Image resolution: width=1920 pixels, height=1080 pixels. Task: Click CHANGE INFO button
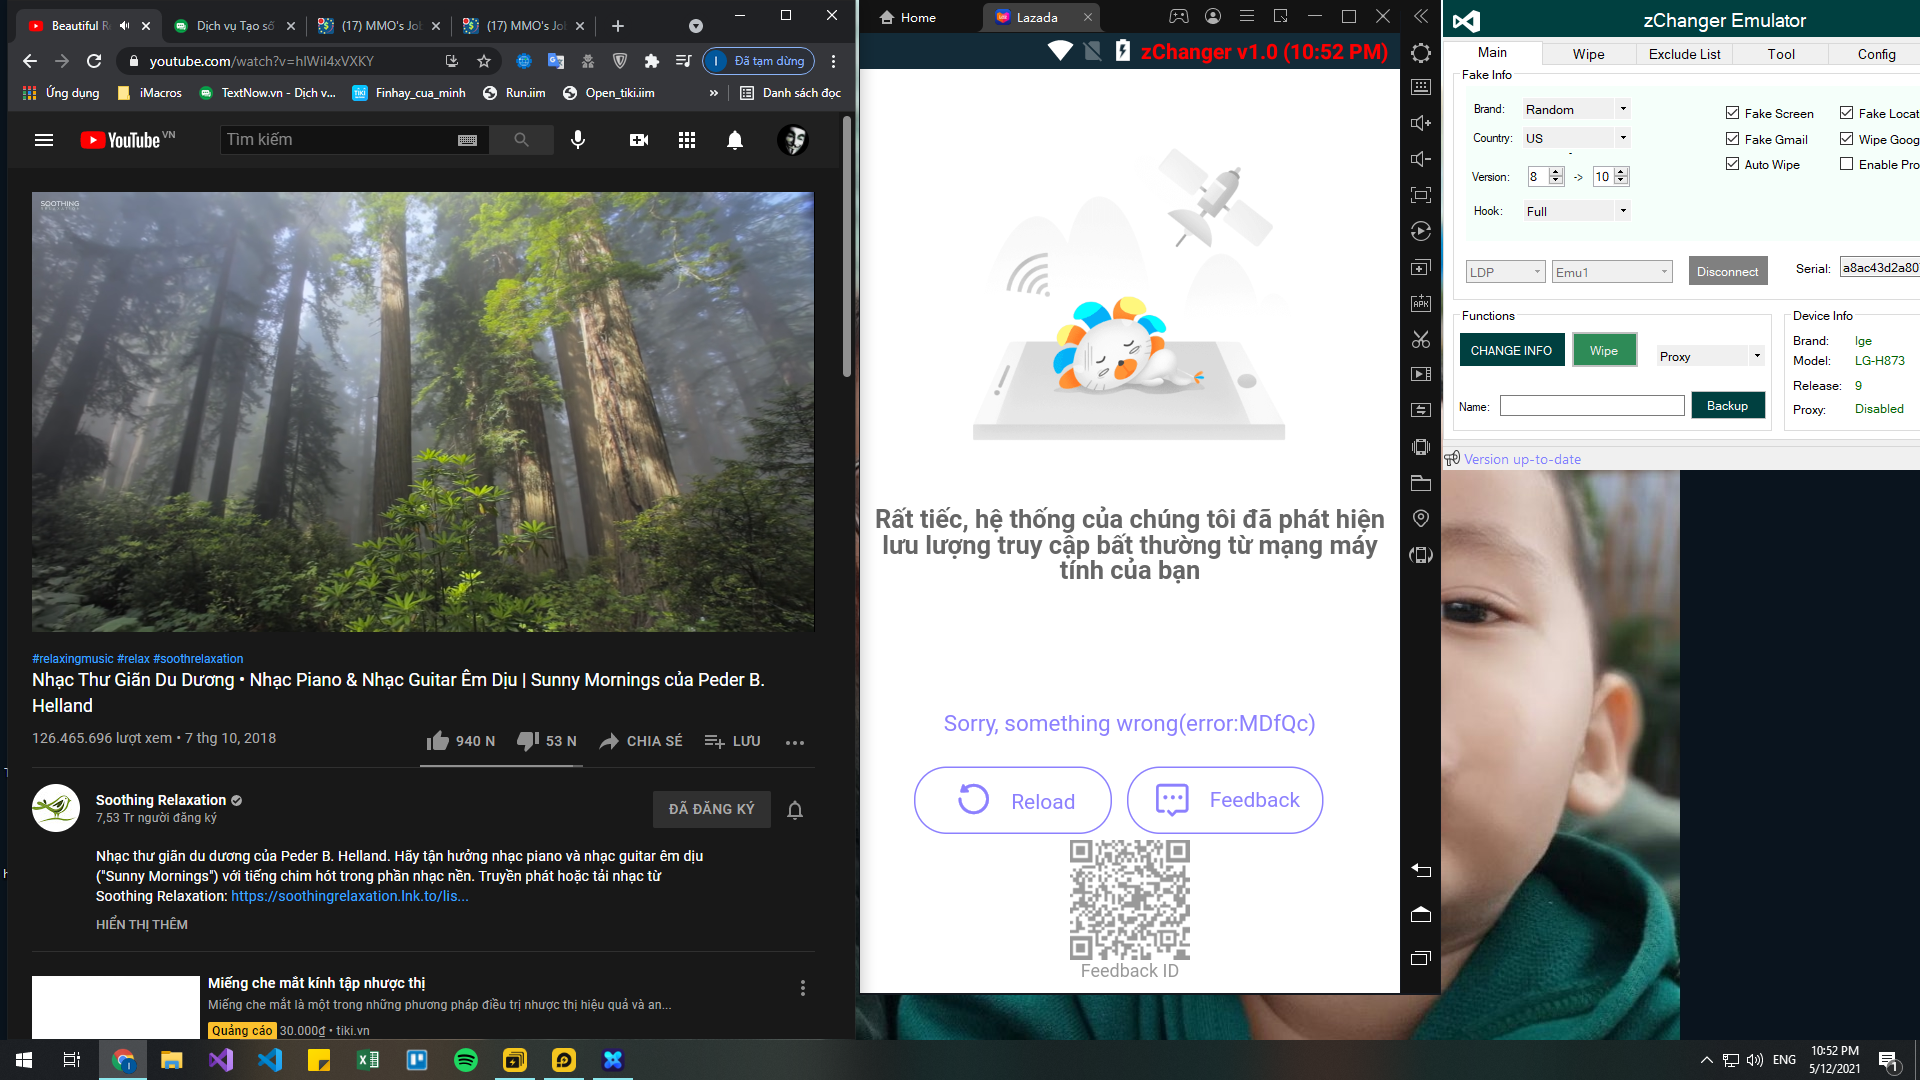(x=1511, y=350)
